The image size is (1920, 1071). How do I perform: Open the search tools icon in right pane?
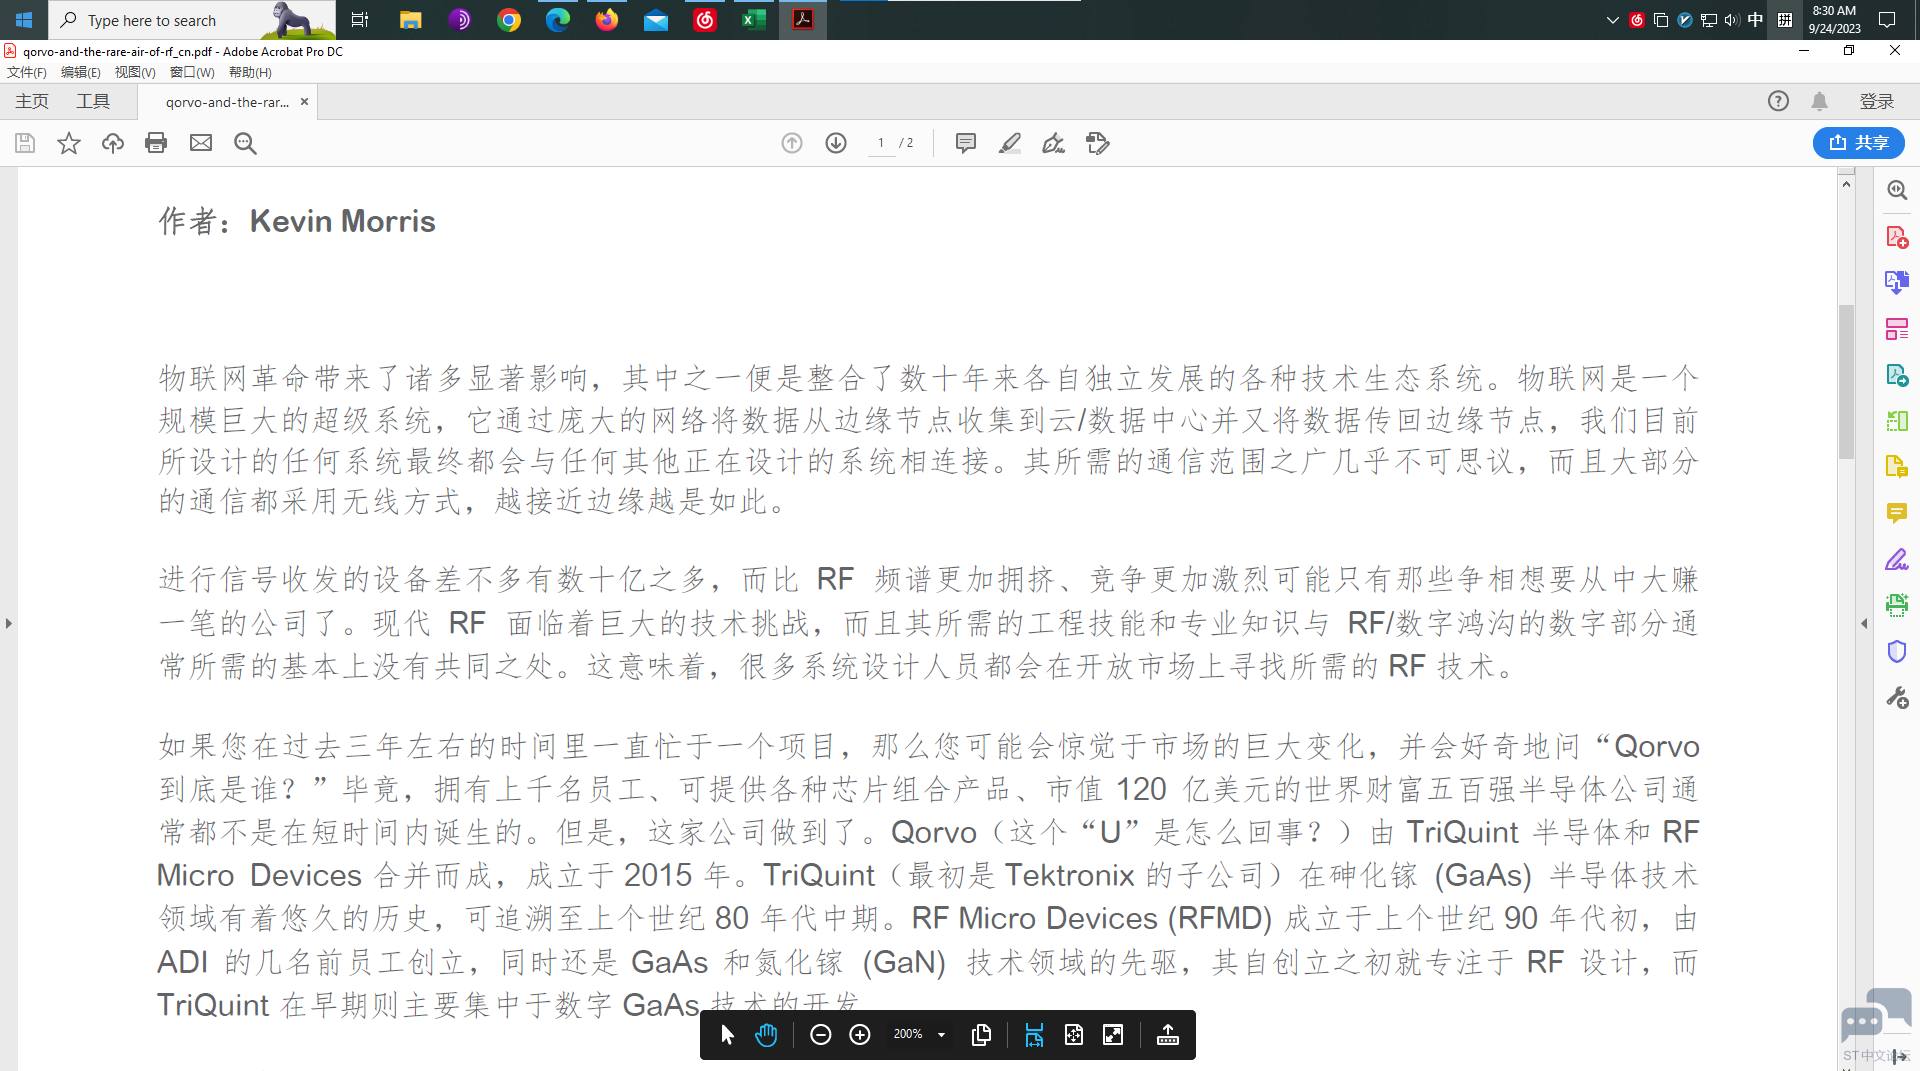pyautogui.click(x=1897, y=190)
